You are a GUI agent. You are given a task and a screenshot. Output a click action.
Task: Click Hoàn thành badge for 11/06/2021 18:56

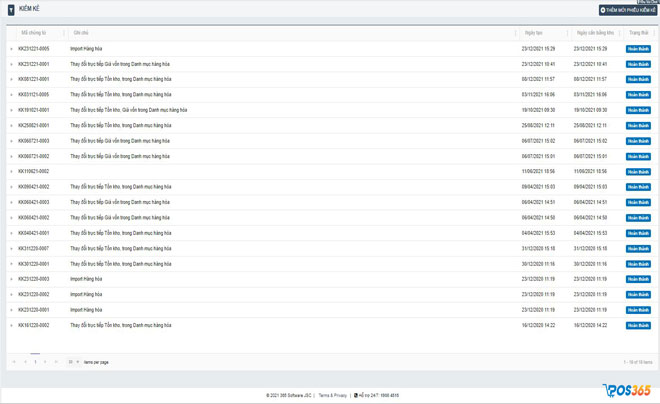(638, 172)
